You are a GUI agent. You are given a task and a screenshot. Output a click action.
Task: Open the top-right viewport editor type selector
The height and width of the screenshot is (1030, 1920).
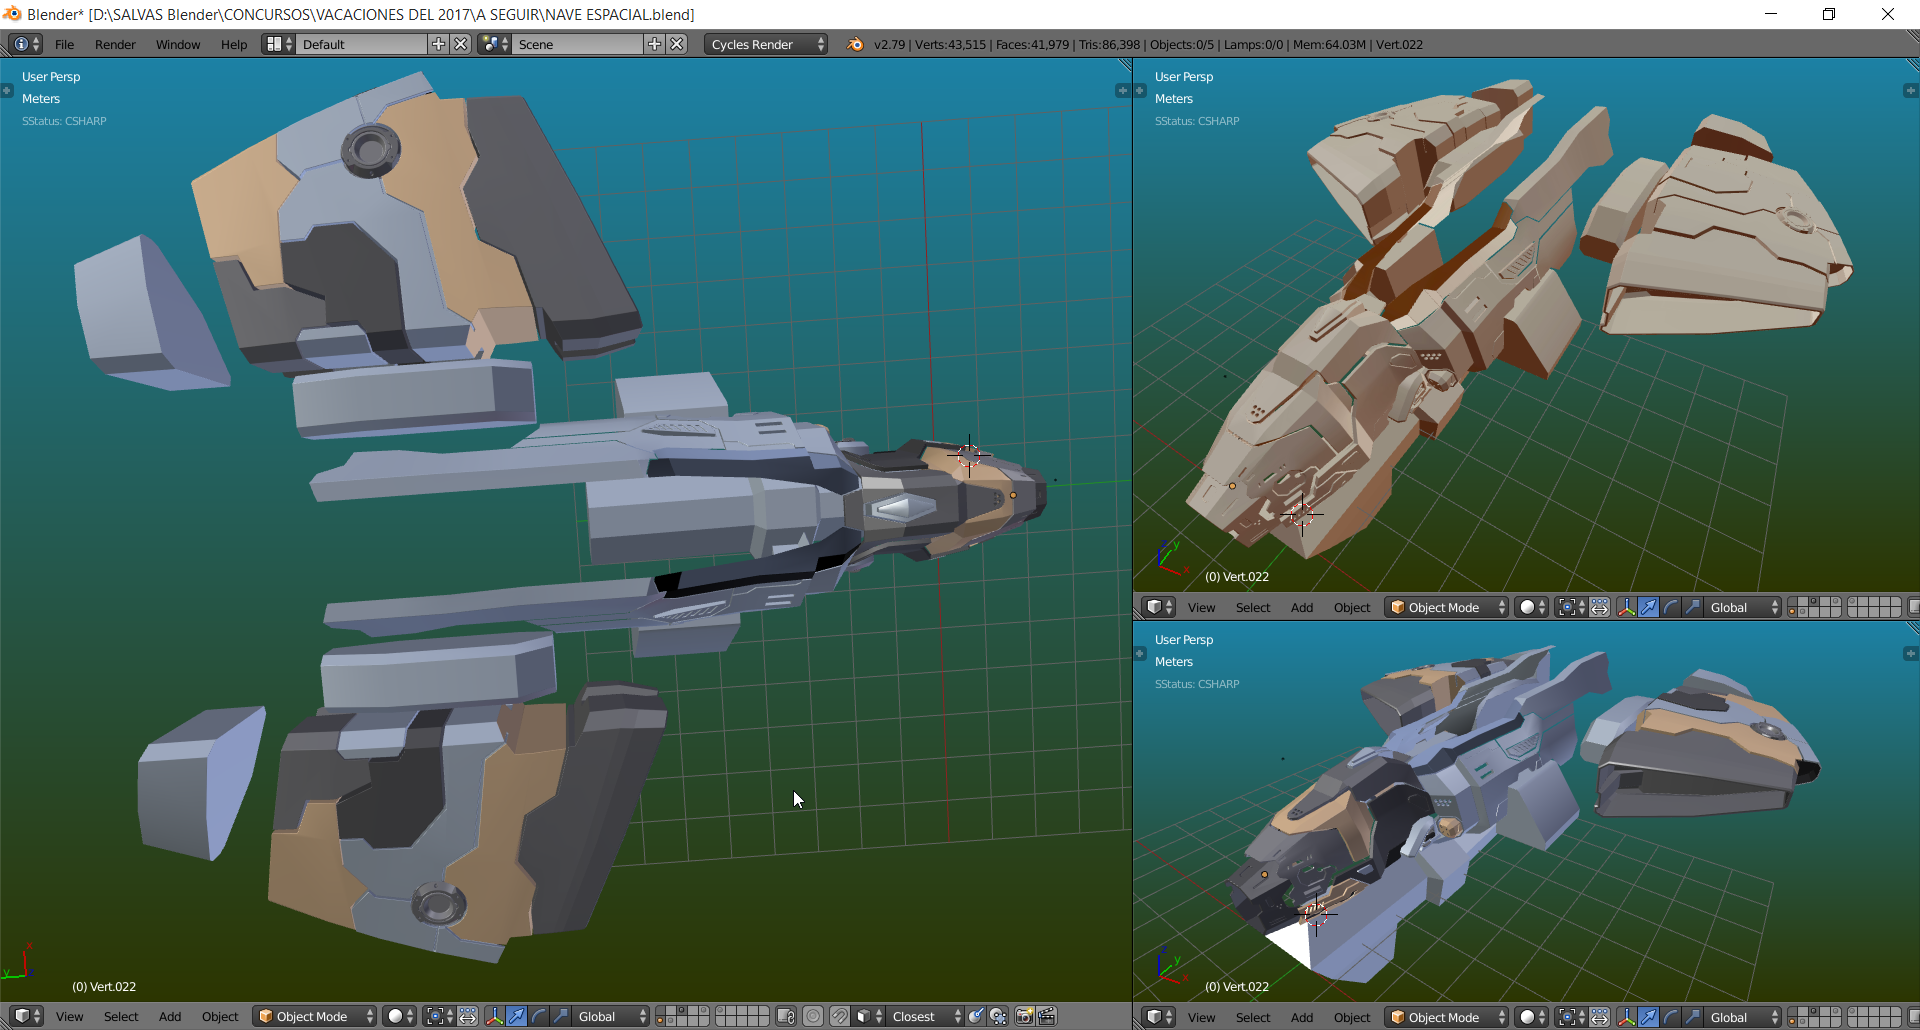[x=1159, y=607]
